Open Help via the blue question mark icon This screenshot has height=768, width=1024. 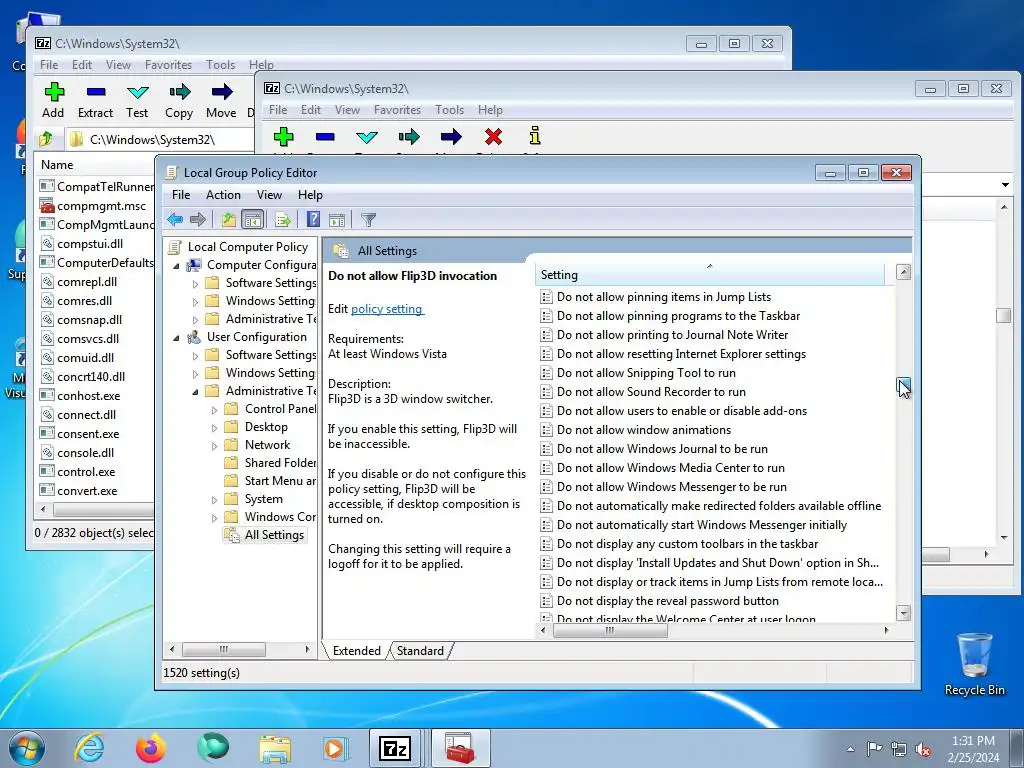click(x=313, y=219)
